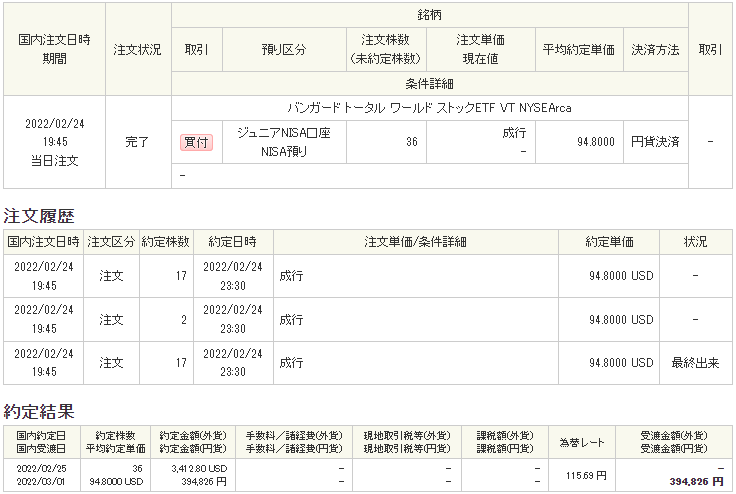This screenshot has width=736, height=494.
Task: Click the 為替レート value 115.69 円
Action: coord(586,476)
